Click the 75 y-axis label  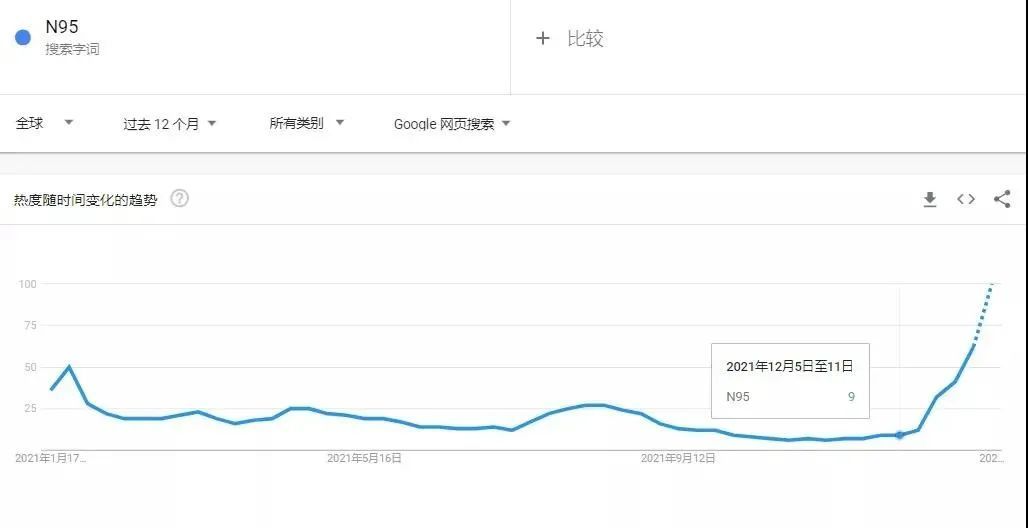click(x=30, y=326)
